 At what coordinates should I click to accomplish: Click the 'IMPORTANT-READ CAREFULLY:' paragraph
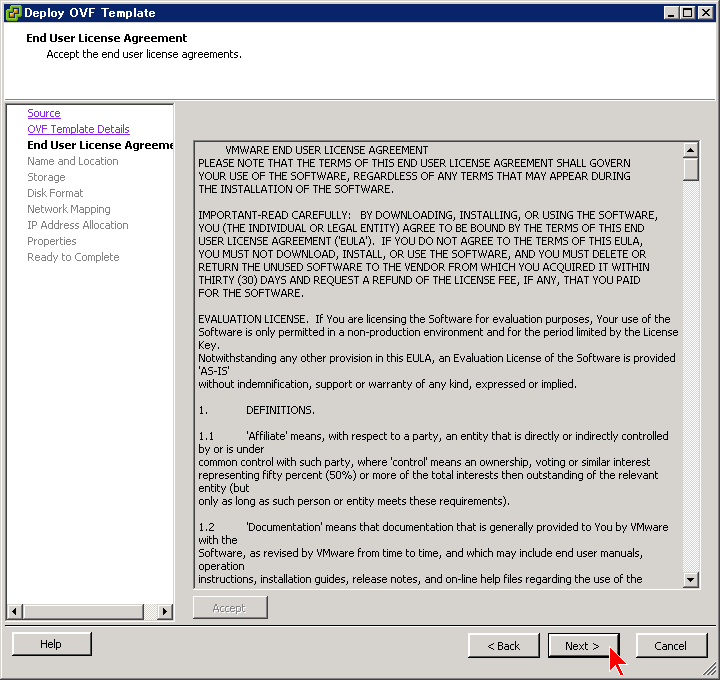[428, 254]
